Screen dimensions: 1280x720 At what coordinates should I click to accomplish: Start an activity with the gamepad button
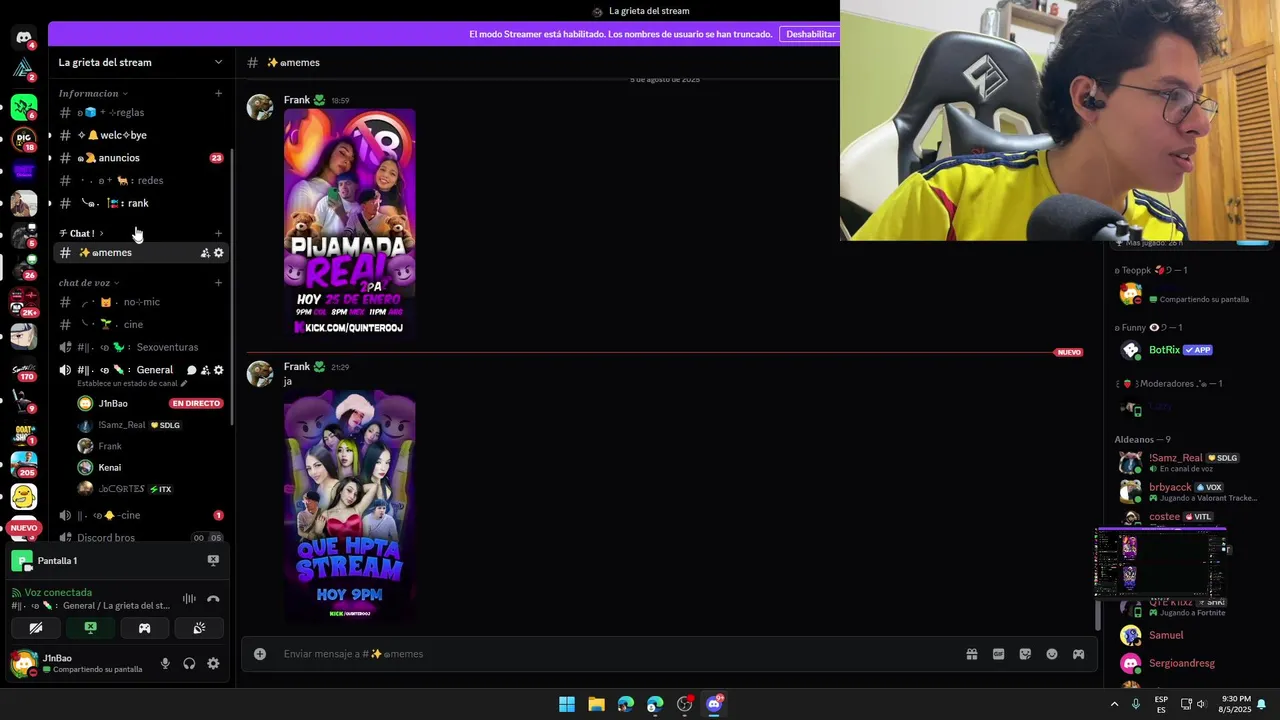pos(144,628)
